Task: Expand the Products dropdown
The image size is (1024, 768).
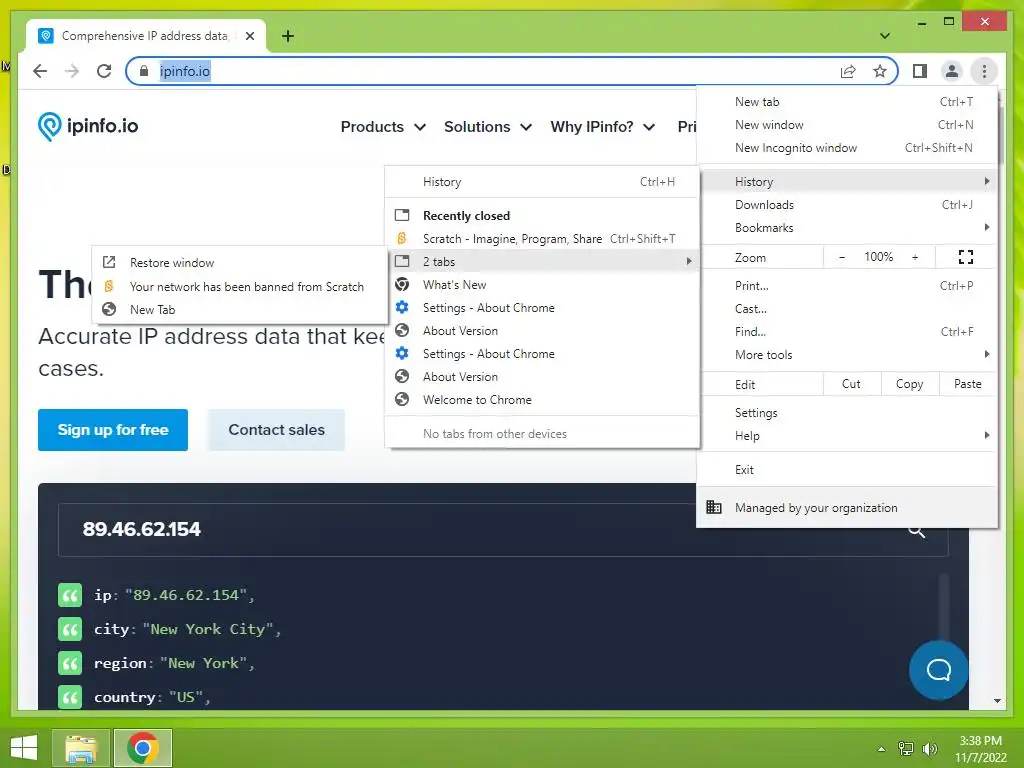Action: (383, 127)
